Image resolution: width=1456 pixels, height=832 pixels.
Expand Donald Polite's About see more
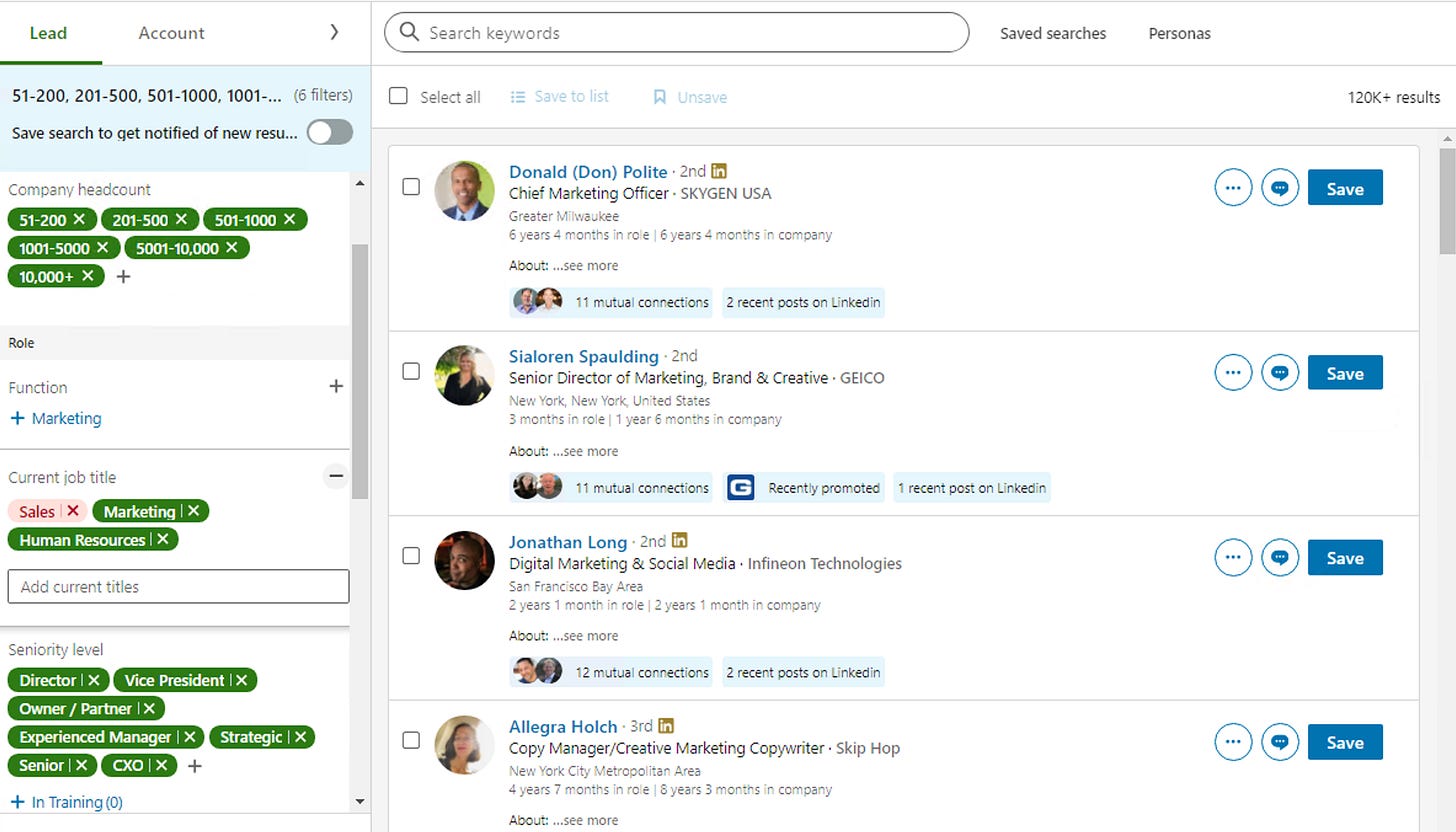pyautogui.click(x=591, y=266)
